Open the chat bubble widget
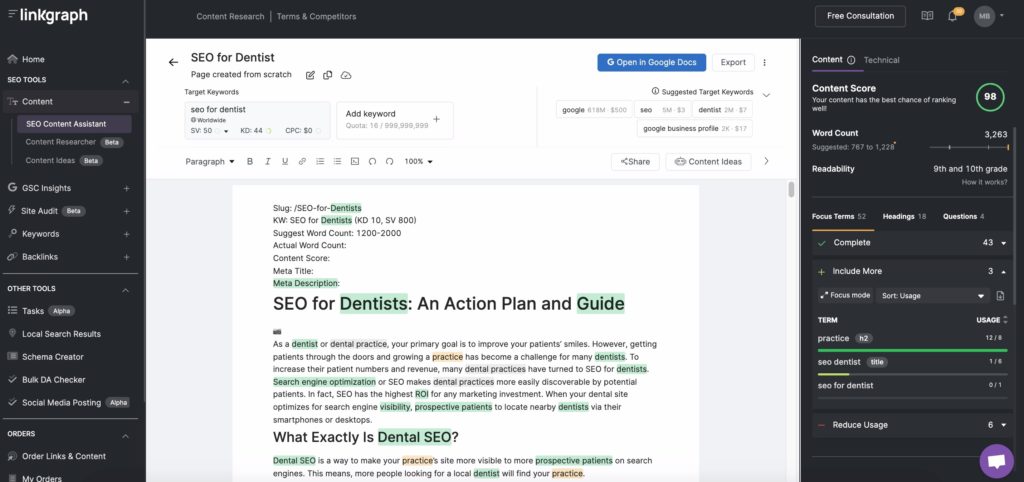The image size is (1024, 482). [x=996, y=461]
